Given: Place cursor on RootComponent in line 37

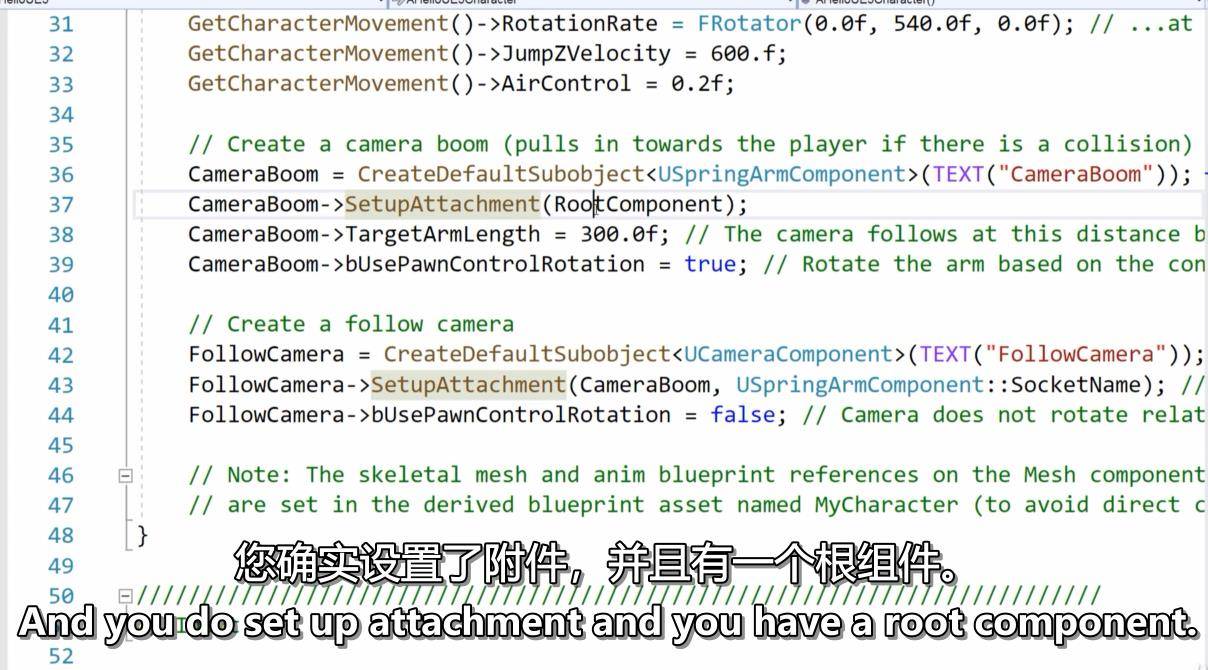Looking at the screenshot, I should (638, 205).
